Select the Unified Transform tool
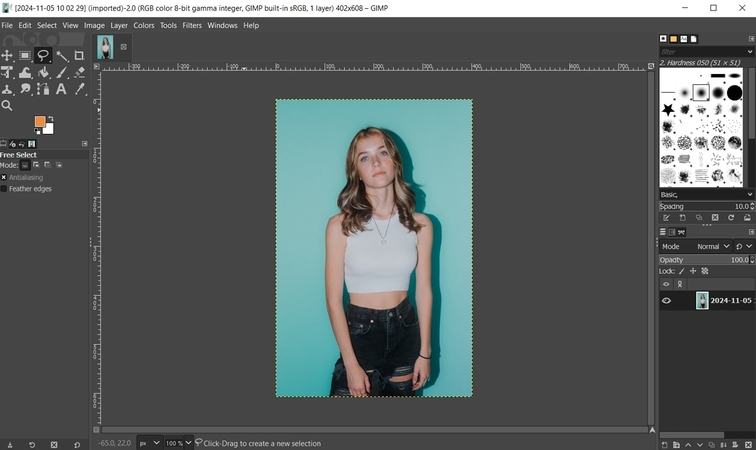The image size is (756, 450). 7,72
